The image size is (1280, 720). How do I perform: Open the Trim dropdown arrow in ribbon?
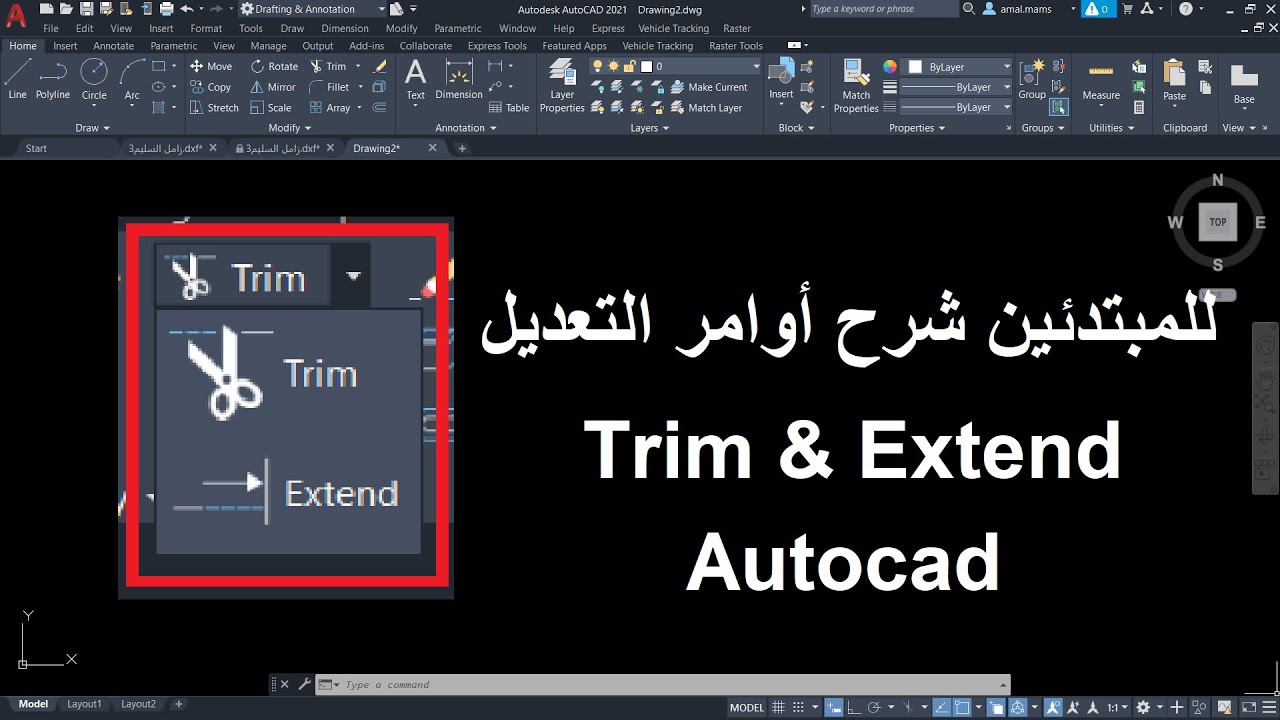click(356, 66)
